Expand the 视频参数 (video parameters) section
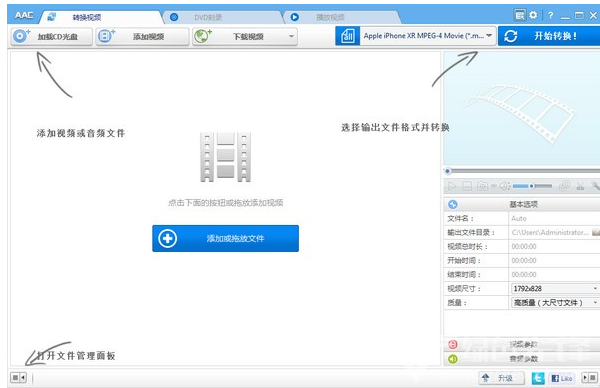Screen dimensions: 600x388 click(x=522, y=344)
